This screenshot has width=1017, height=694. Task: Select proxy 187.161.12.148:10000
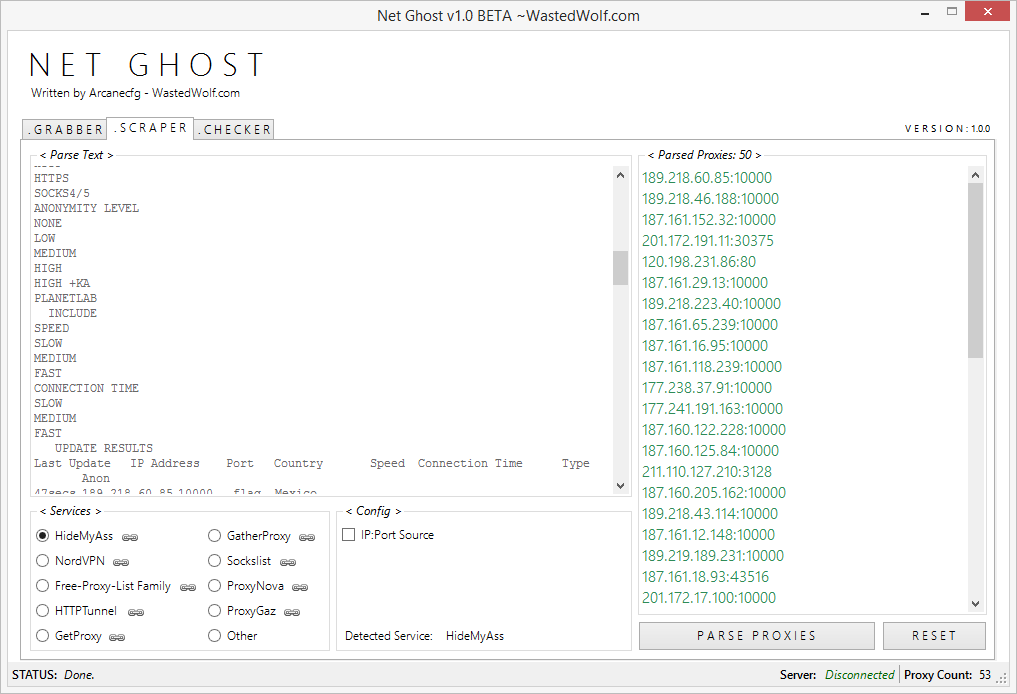(x=708, y=534)
